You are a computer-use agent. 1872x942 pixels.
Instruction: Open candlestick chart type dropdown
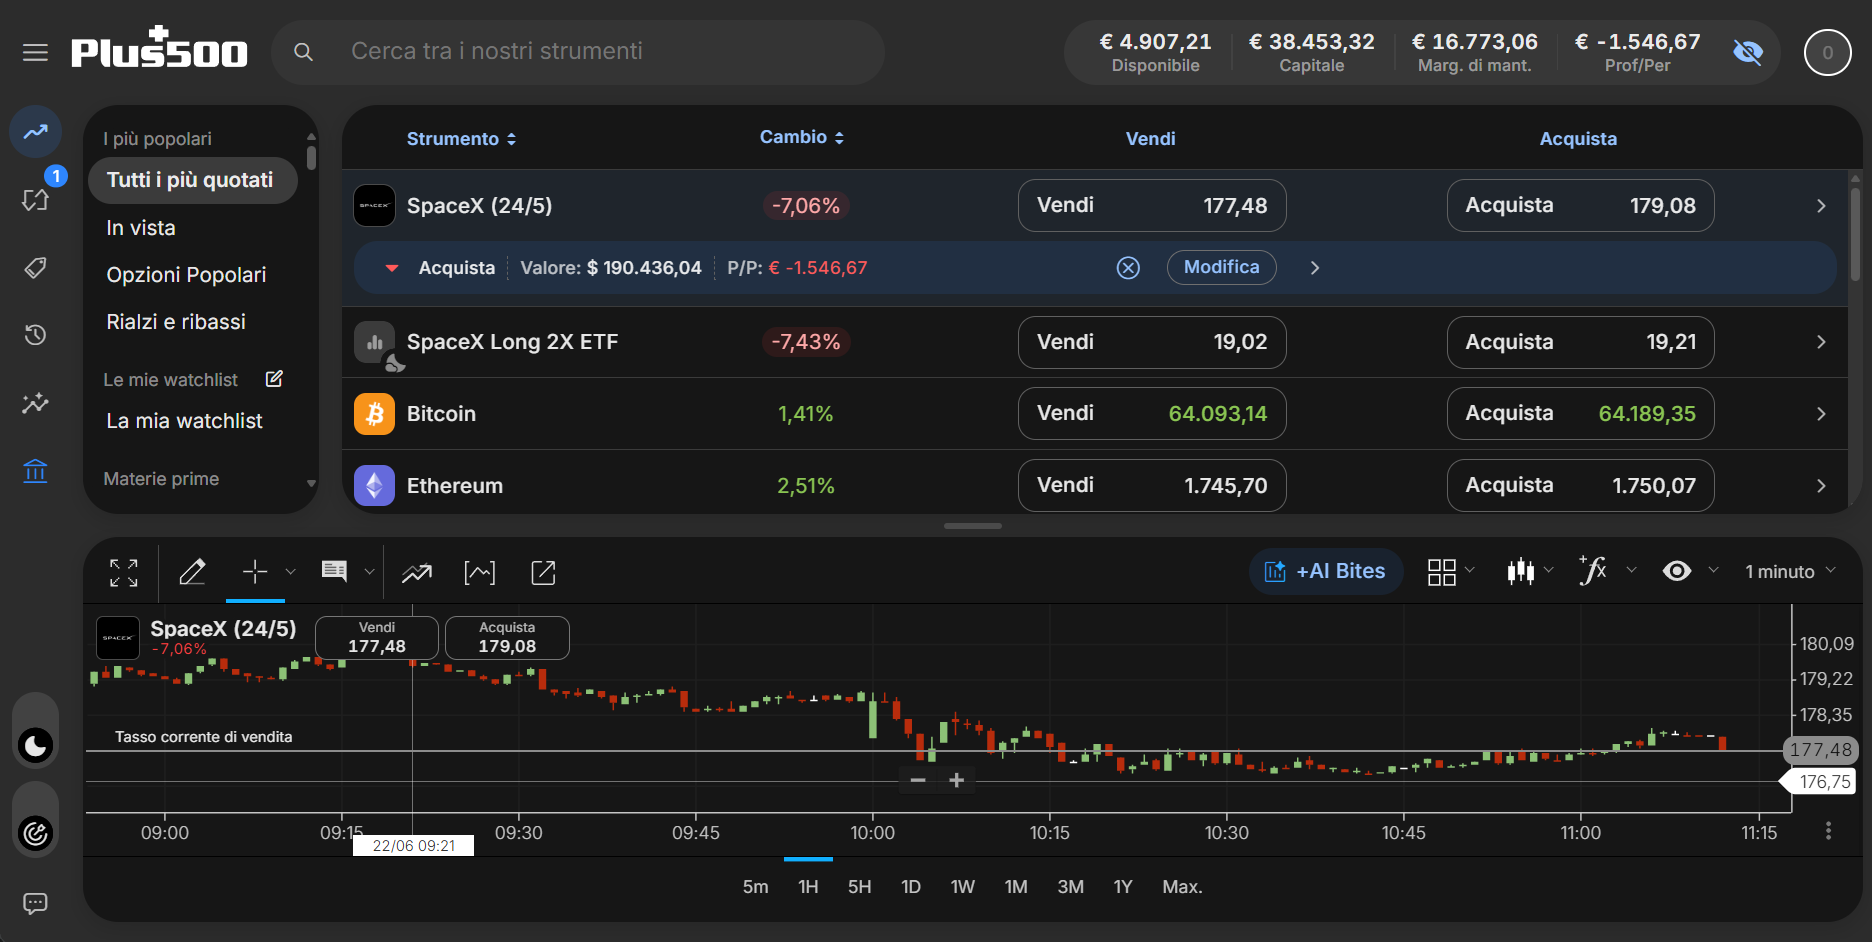1530,571
